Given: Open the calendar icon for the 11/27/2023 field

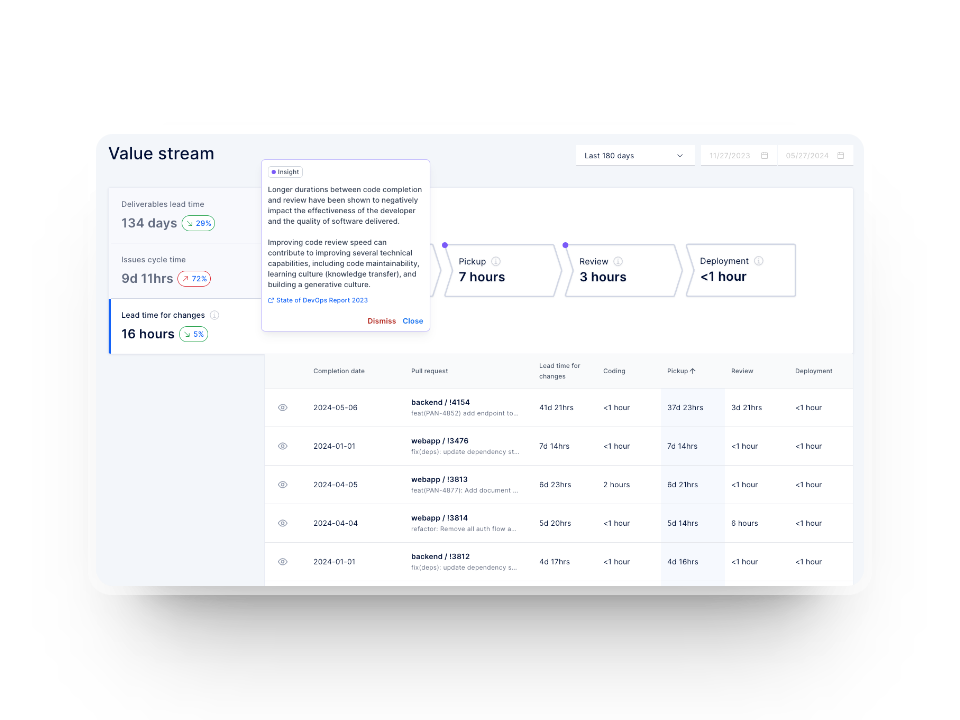Looking at the screenshot, I should tap(765, 153).
